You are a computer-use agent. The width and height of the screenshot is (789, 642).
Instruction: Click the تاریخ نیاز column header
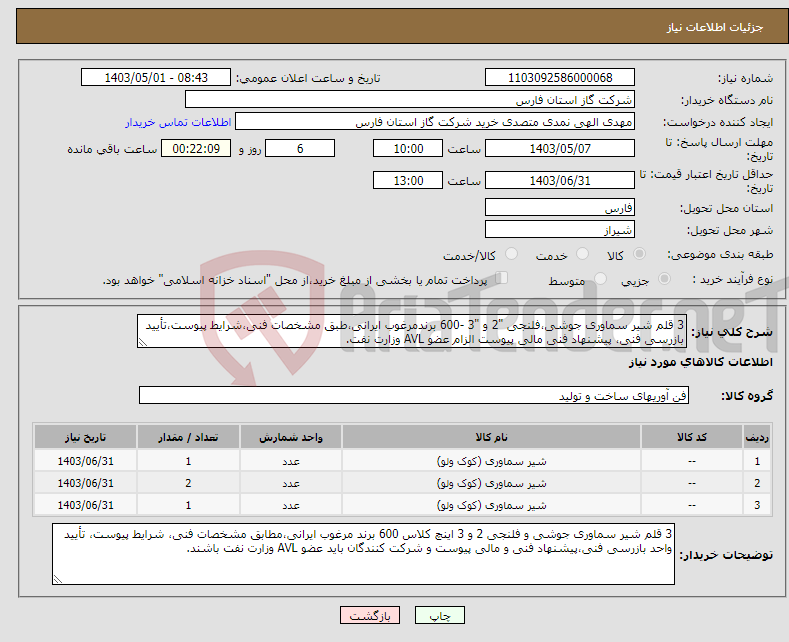86,437
